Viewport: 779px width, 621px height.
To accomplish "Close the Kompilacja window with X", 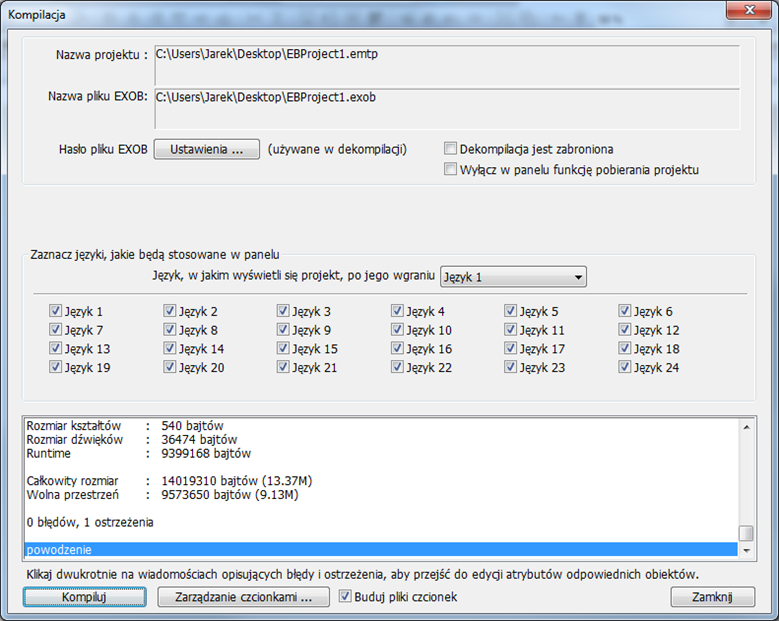I will [x=750, y=10].
